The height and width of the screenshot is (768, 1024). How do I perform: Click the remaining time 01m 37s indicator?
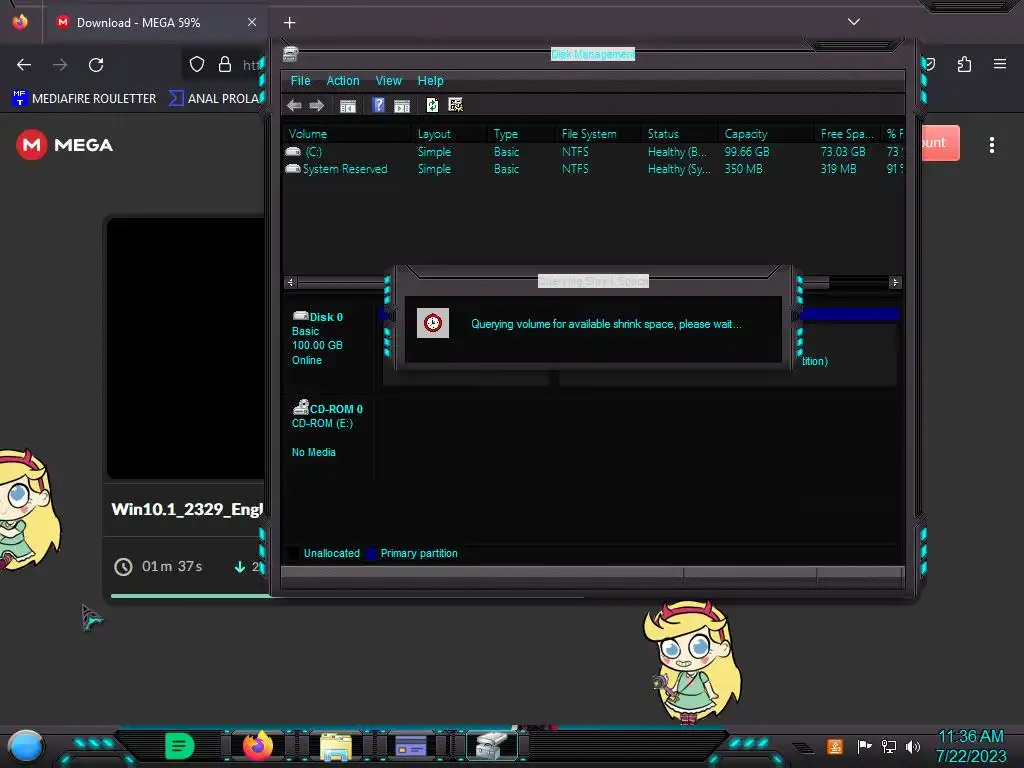(x=159, y=566)
